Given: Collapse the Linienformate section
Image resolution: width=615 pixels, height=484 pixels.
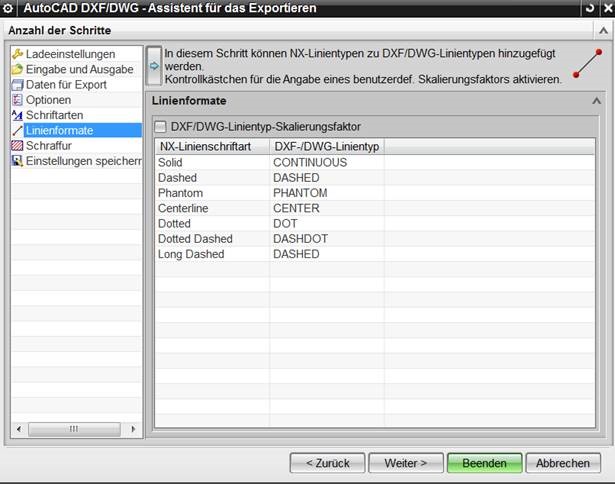Looking at the screenshot, I should coord(596,101).
